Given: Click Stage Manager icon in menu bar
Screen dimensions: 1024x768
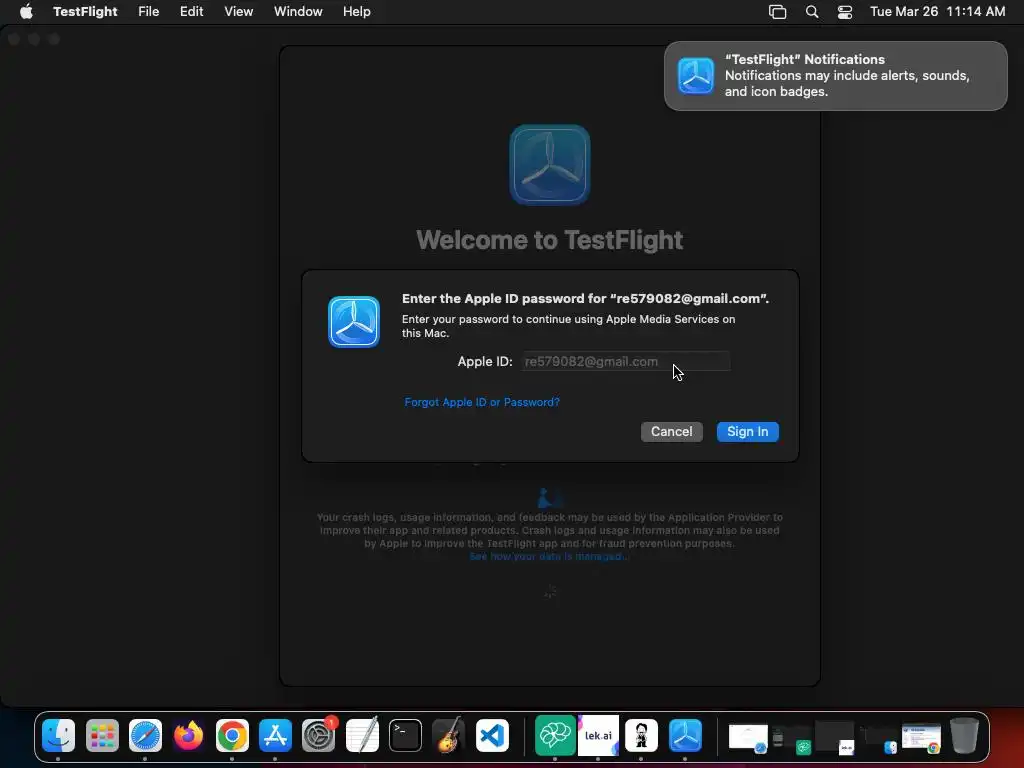Looking at the screenshot, I should (777, 12).
